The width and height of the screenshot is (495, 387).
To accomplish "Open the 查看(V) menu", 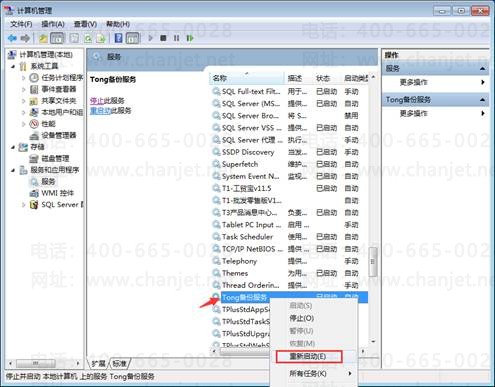I will (x=85, y=24).
